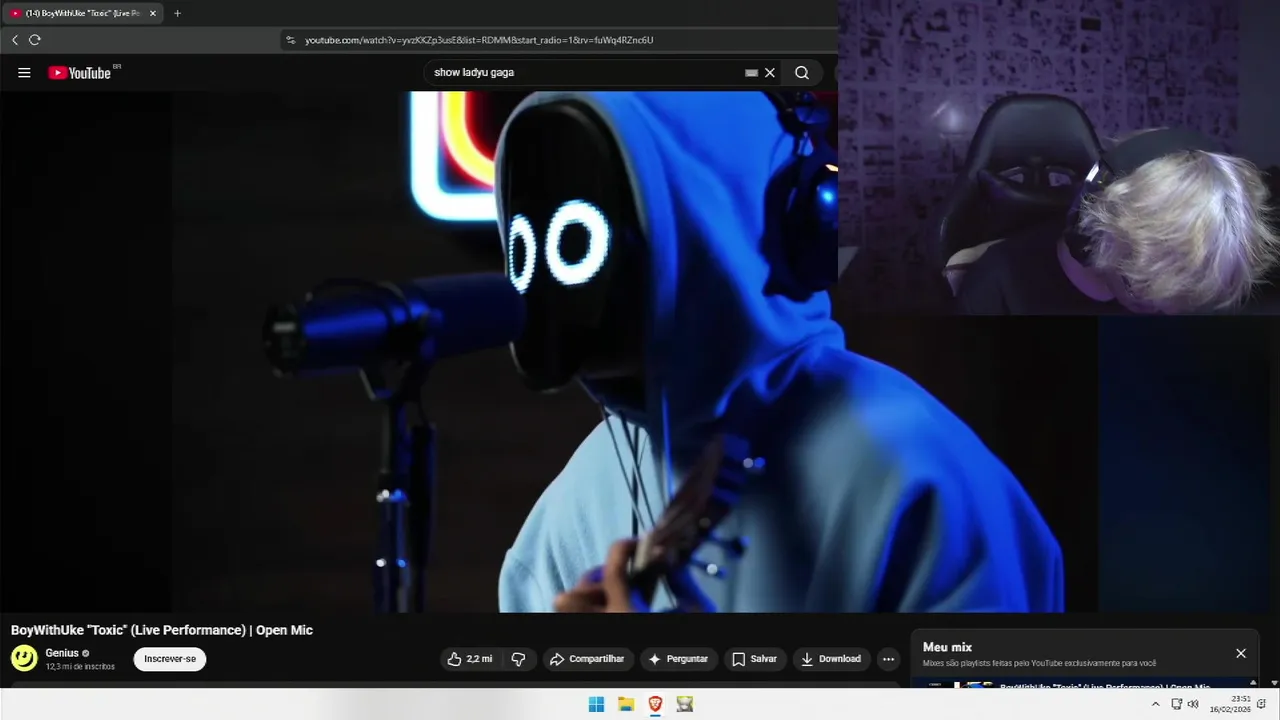The width and height of the screenshot is (1280, 720).
Task: Click the Brave browser taskbar icon
Action: 655,704
